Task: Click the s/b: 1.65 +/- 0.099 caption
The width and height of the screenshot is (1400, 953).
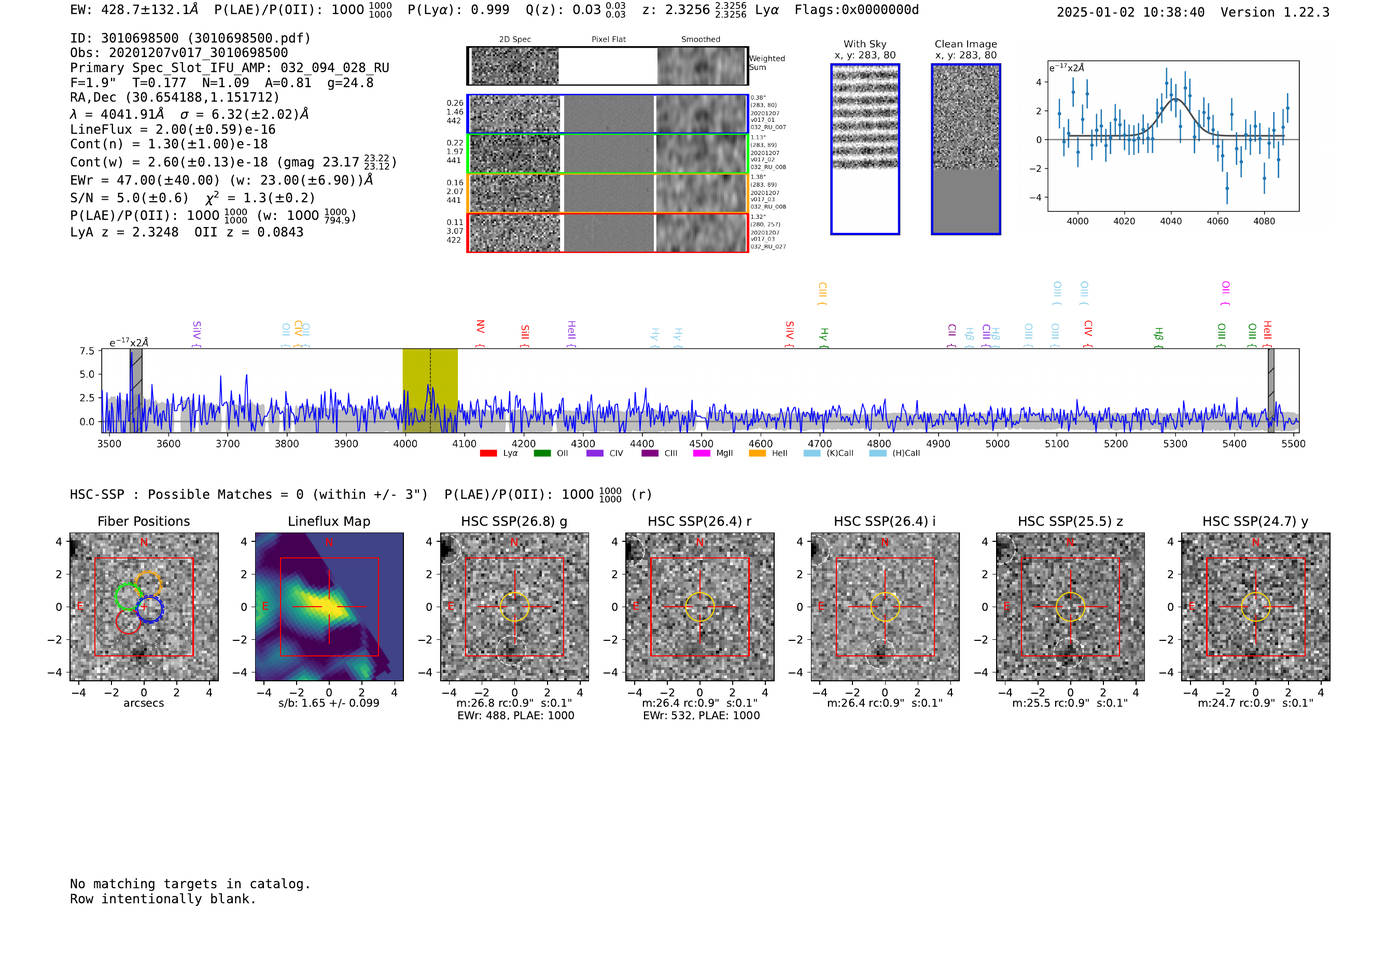Action: pos(329,703)
